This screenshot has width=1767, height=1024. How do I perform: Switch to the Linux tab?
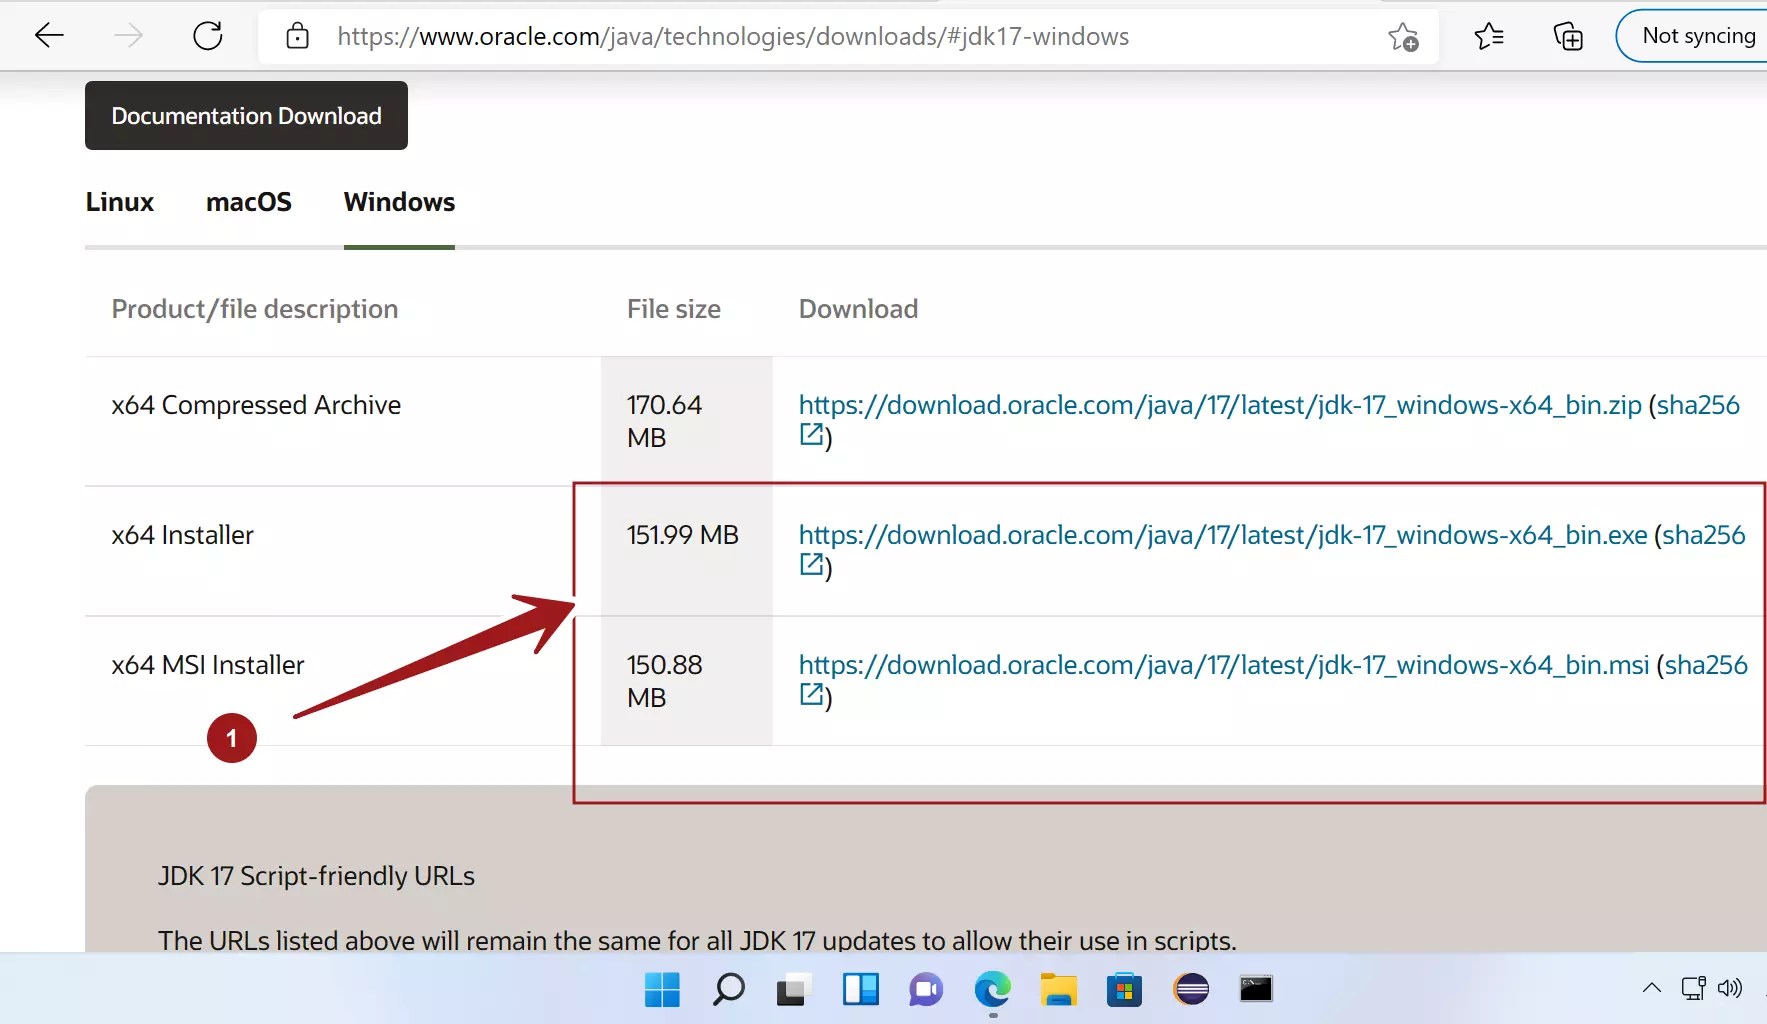click(119, 202)
